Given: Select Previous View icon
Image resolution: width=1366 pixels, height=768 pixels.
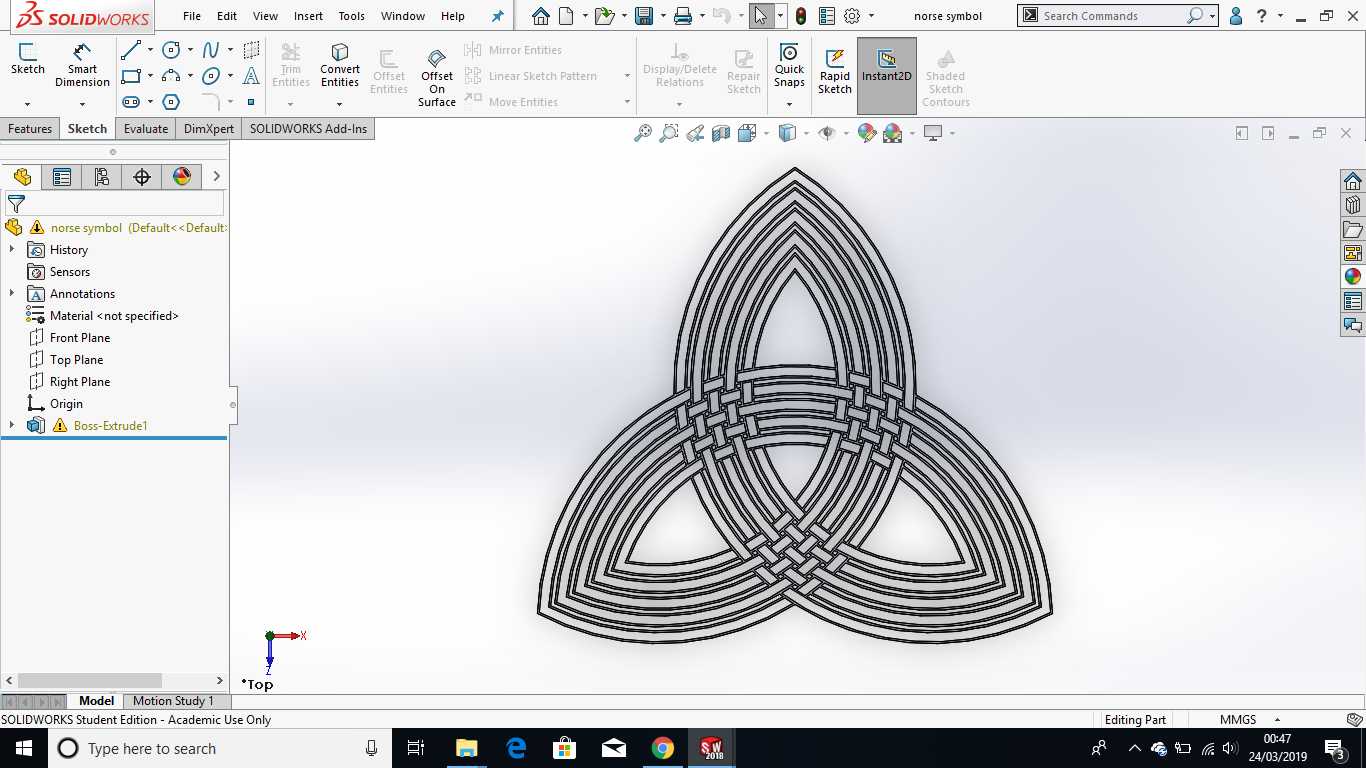Looking at the screenshot, I should (695, 133).
